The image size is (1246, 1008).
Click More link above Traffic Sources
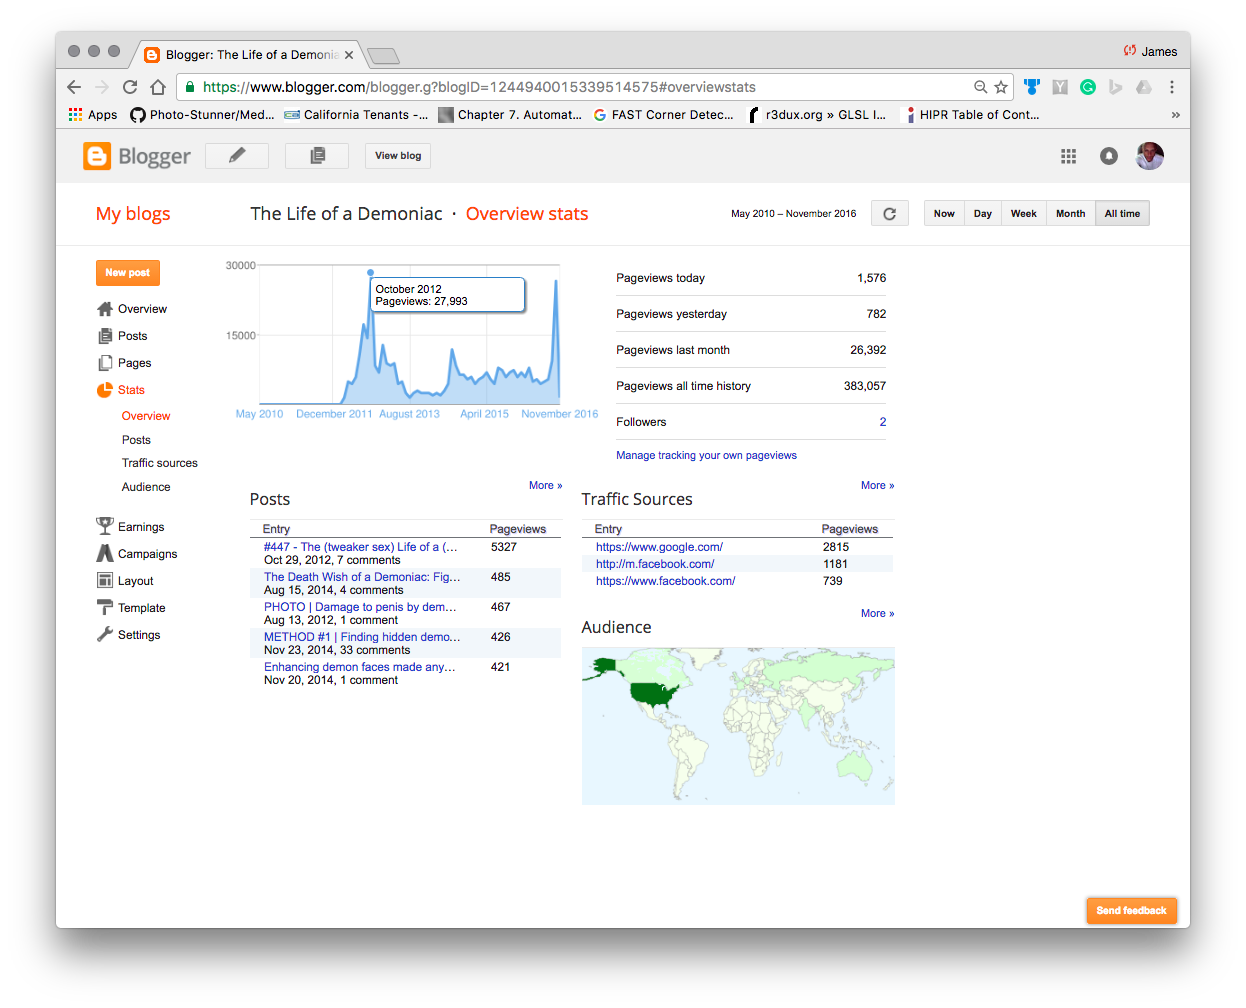pyautogui.click(x=877, y=485)
